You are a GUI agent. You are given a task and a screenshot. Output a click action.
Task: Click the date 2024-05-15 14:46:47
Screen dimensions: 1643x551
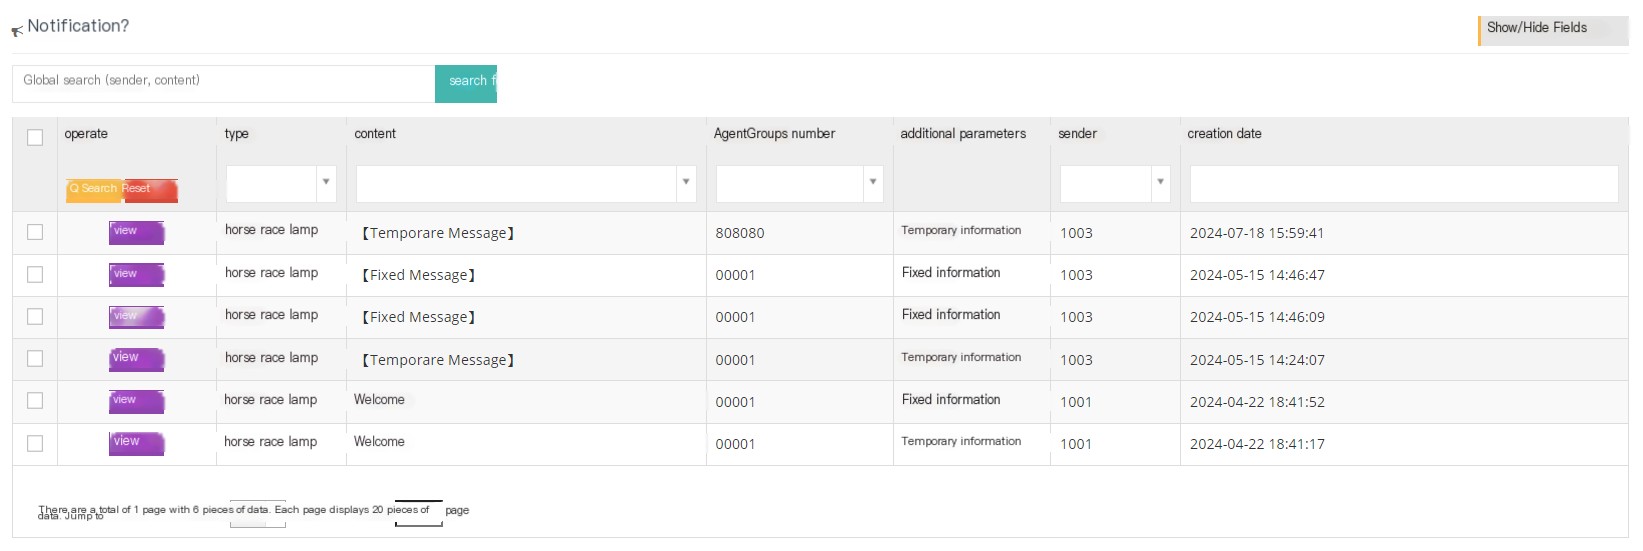pyautogui.click(x=1257, y=275)
